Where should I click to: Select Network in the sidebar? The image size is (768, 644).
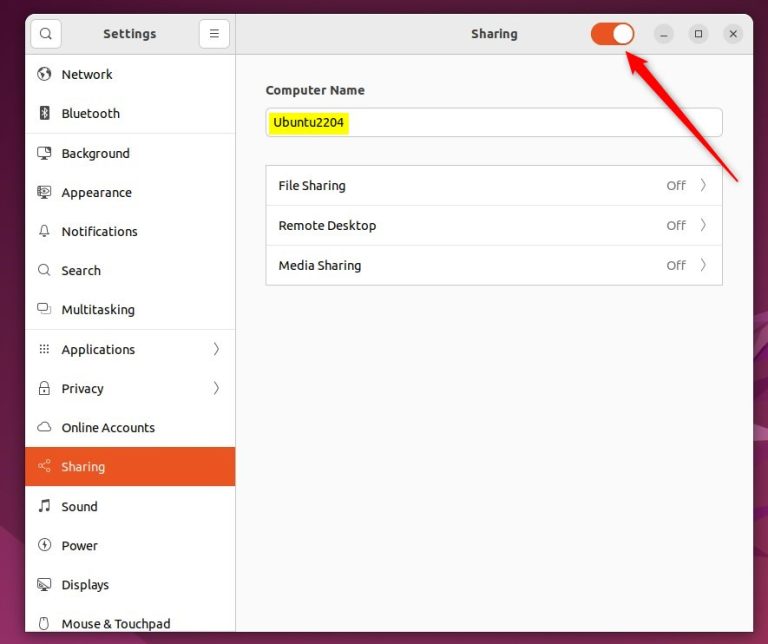click(130, 74)
